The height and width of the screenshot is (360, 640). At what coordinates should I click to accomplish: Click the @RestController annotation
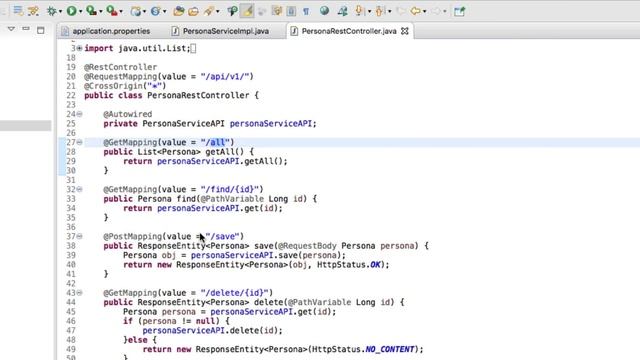tap(120, 67)
